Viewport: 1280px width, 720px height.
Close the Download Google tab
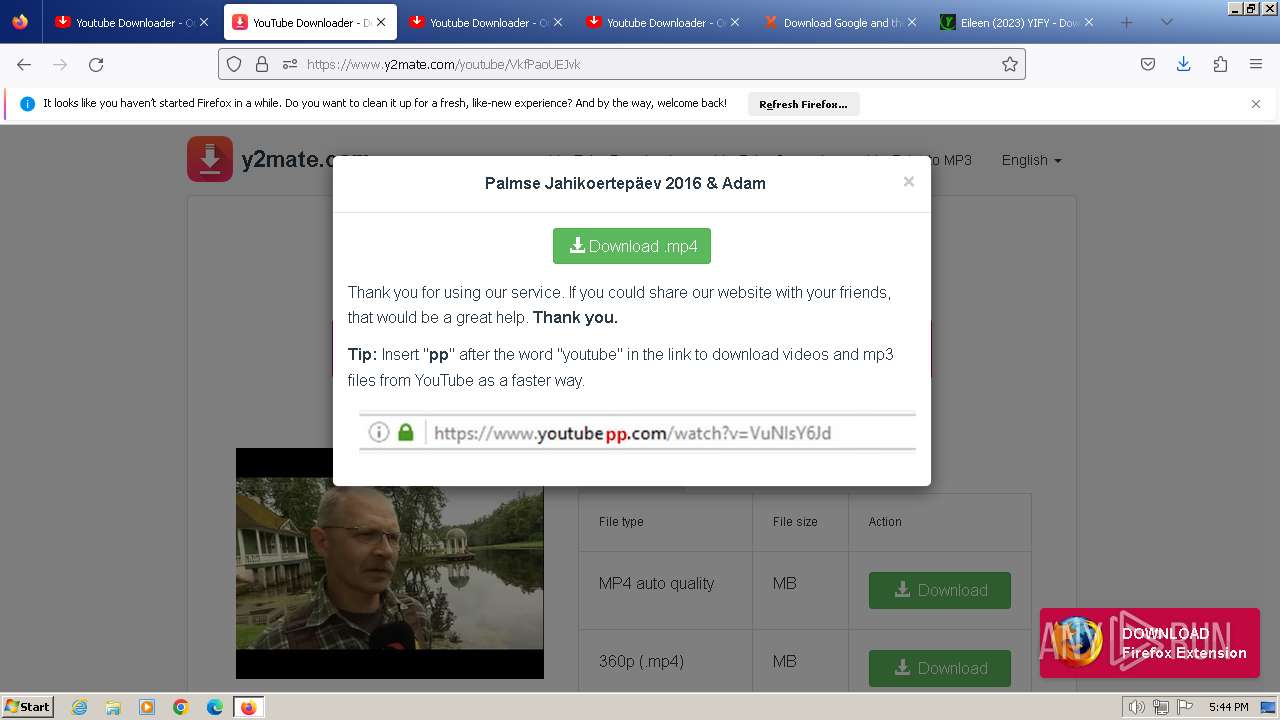(x=912, y=22)
